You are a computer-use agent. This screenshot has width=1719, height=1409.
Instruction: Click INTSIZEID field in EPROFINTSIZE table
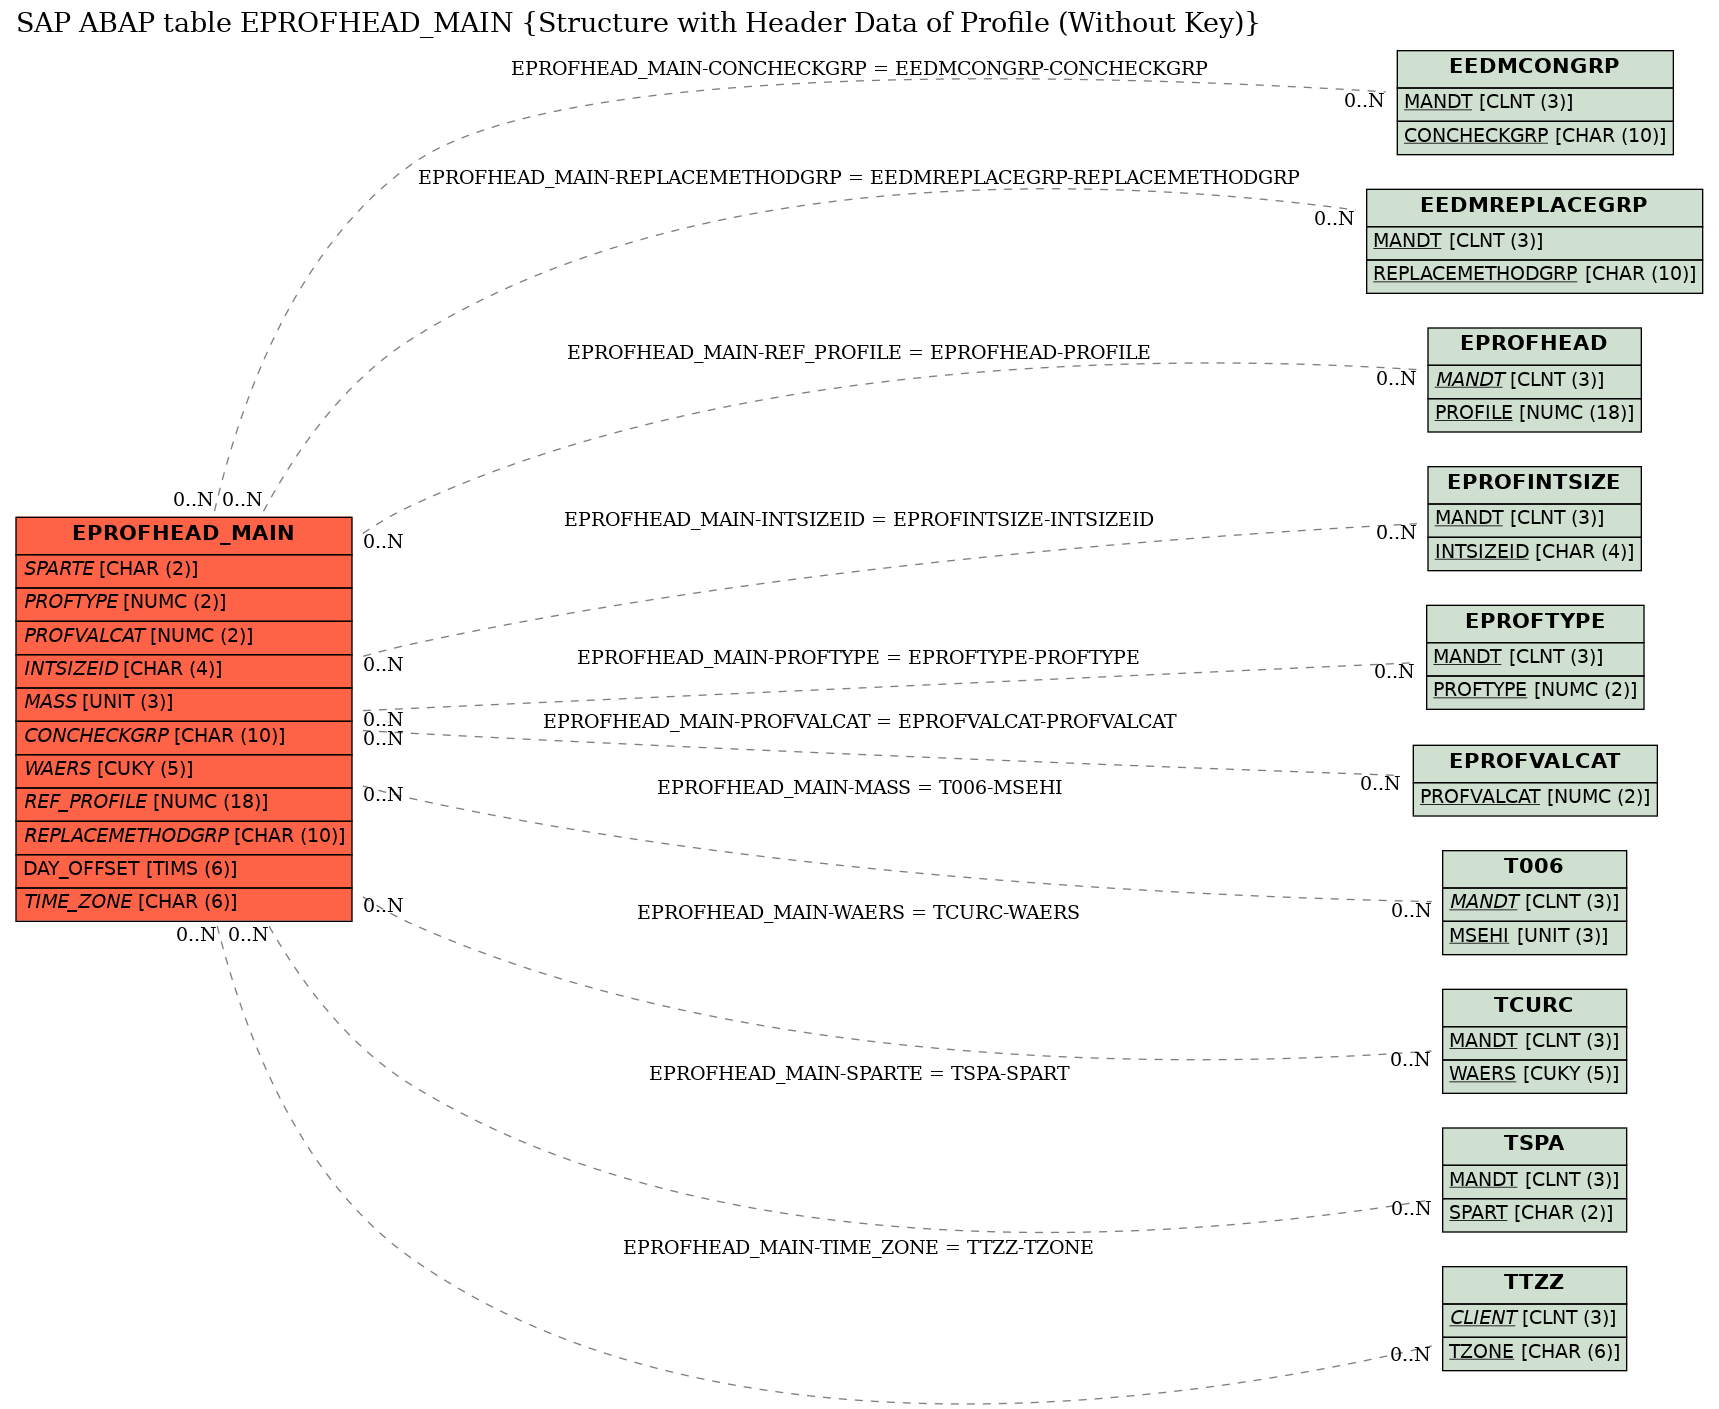pos(1534,553)
